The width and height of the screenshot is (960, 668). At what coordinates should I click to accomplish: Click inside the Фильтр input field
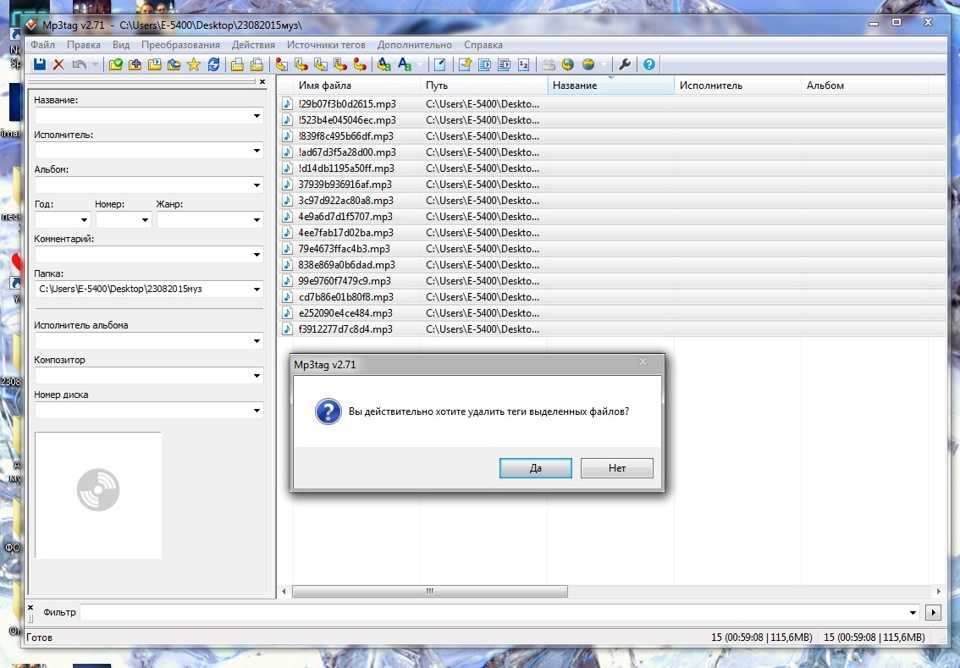tap(493, 612)
